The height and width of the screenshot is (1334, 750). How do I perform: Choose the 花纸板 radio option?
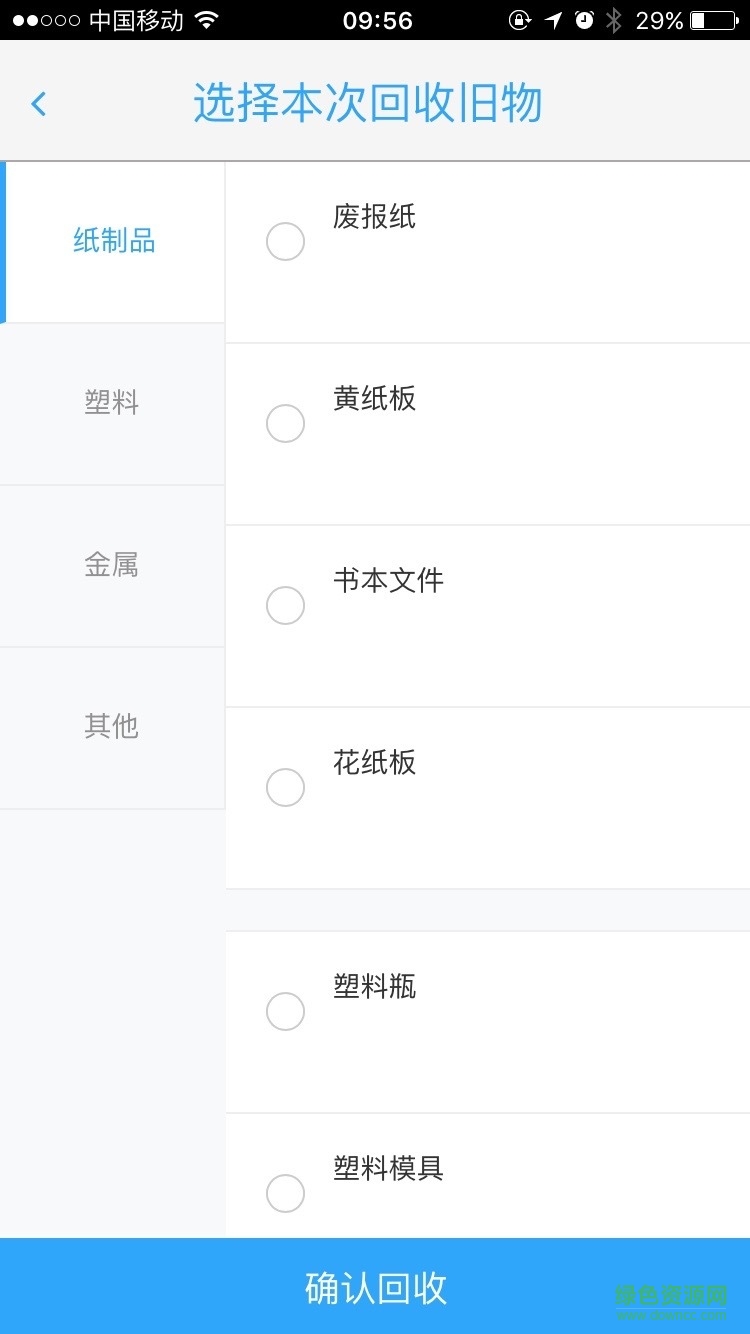[x=285, y=788]
